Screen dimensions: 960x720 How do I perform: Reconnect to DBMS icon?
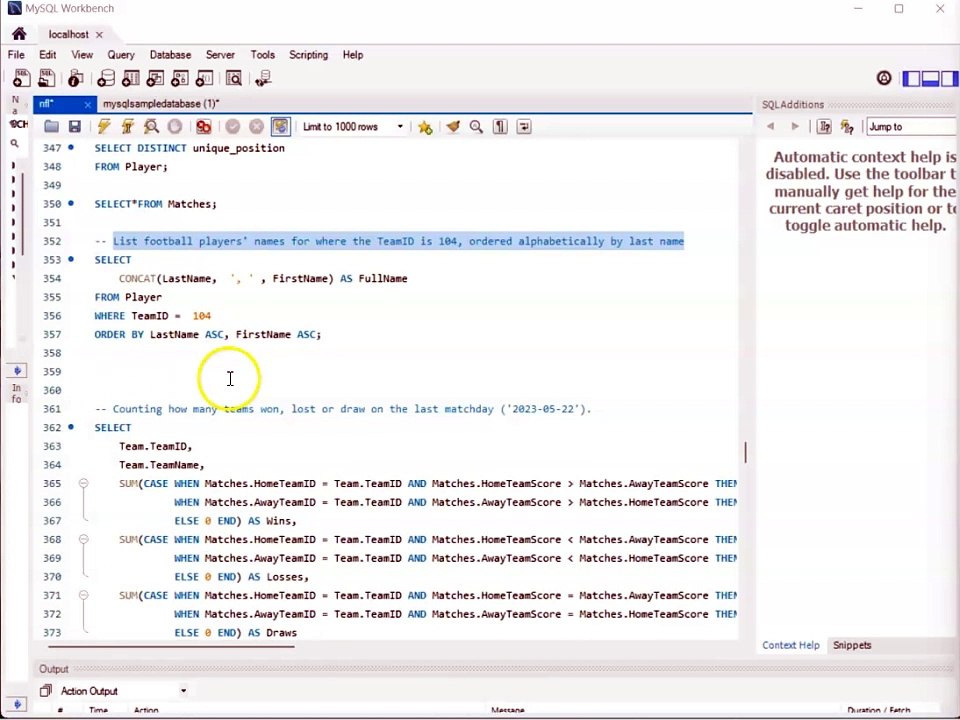pos(263,78)
